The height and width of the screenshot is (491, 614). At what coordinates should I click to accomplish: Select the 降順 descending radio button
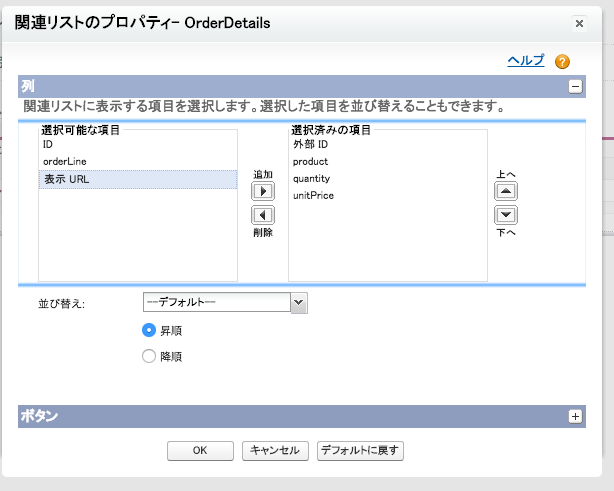pos(149,356)
